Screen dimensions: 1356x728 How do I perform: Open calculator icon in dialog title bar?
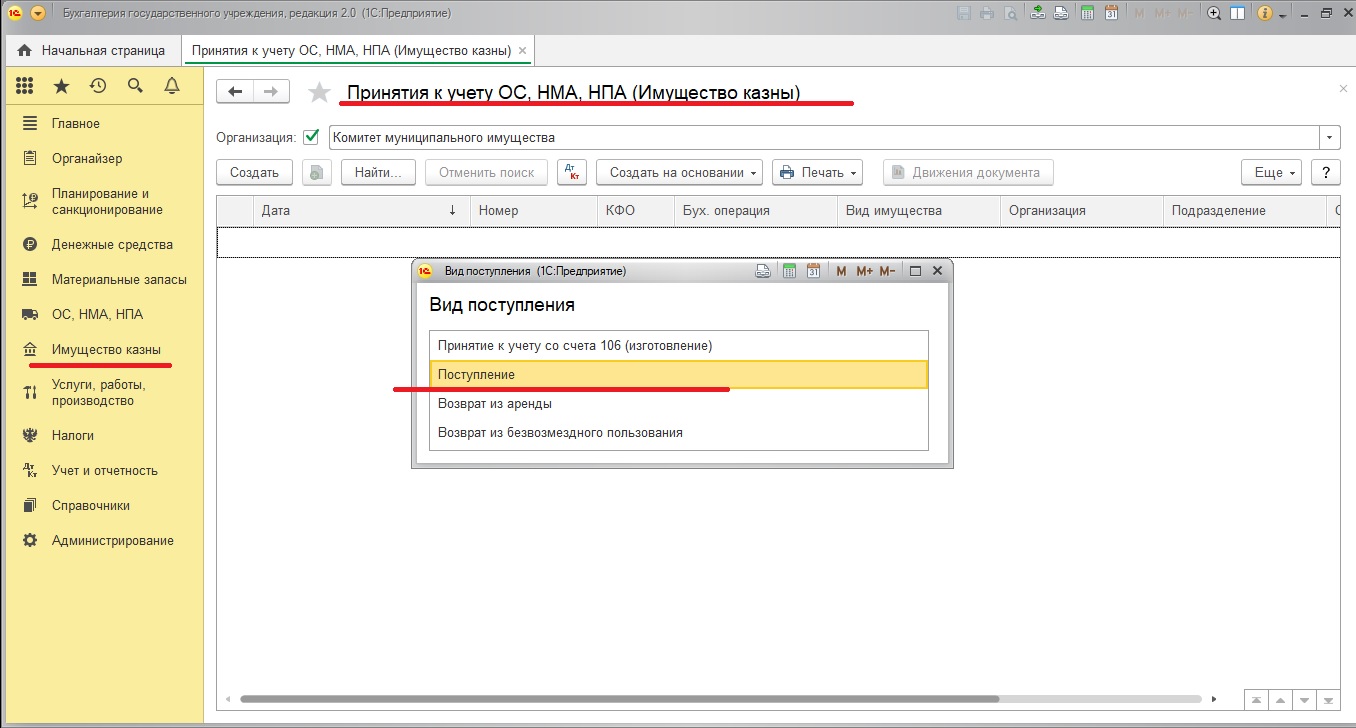pyautogui.click(x=789, y=271)
